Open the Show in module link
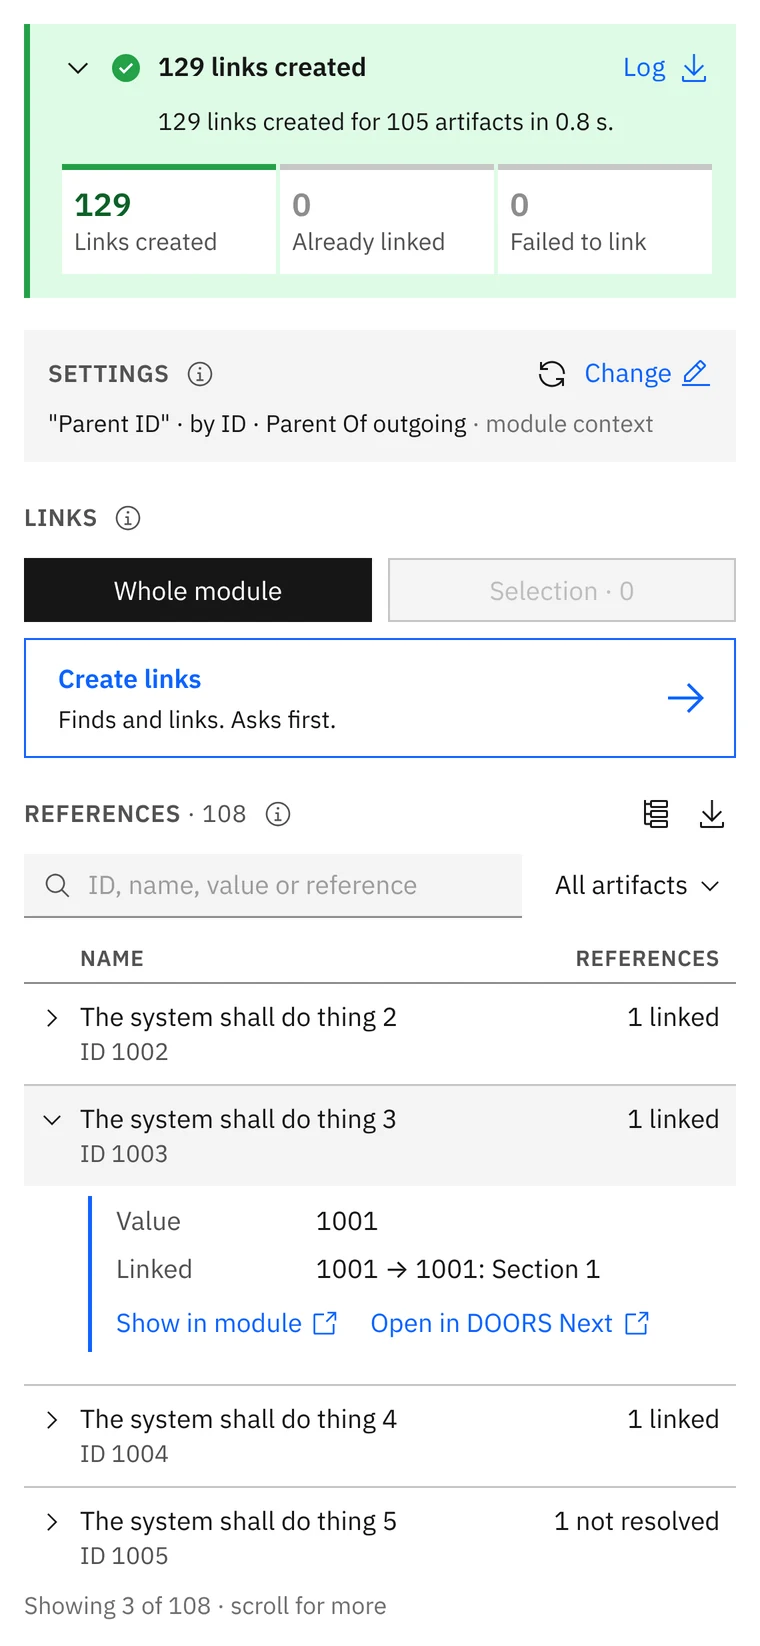 [x=227, y=1323]
